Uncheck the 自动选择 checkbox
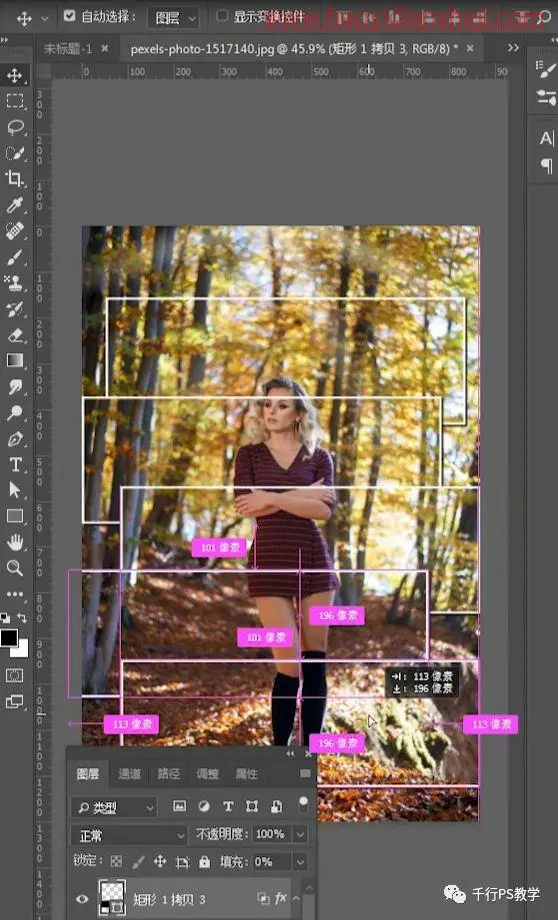This screenshot has height=920, width=558. pos(70,16)
